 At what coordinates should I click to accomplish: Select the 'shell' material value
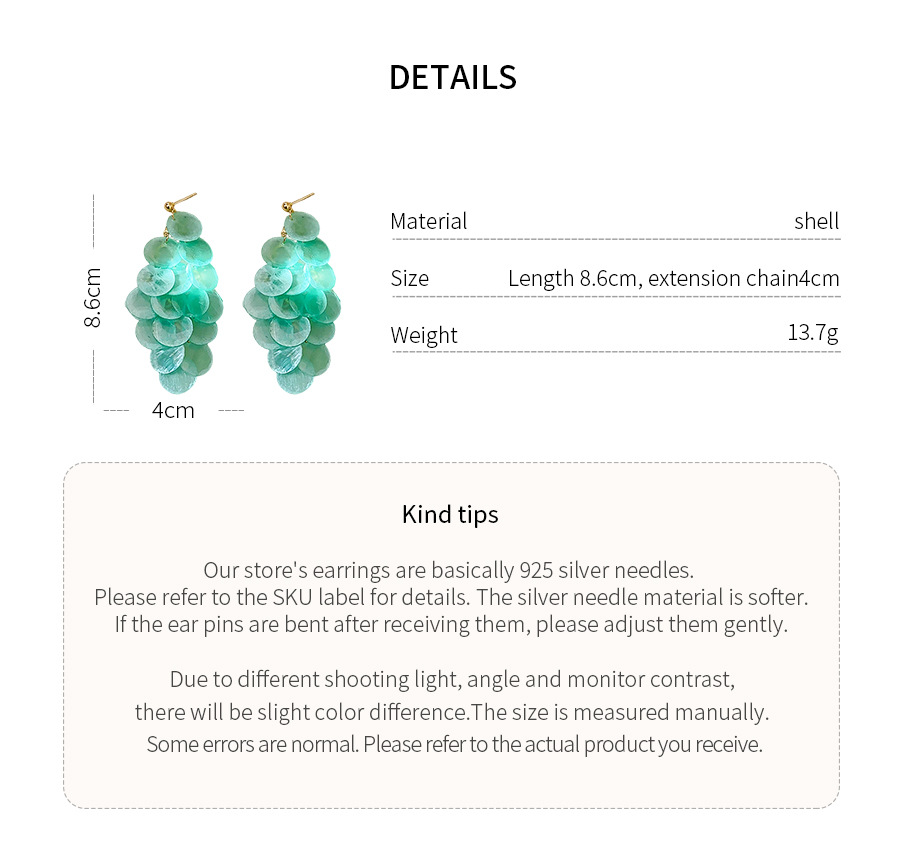816,221
